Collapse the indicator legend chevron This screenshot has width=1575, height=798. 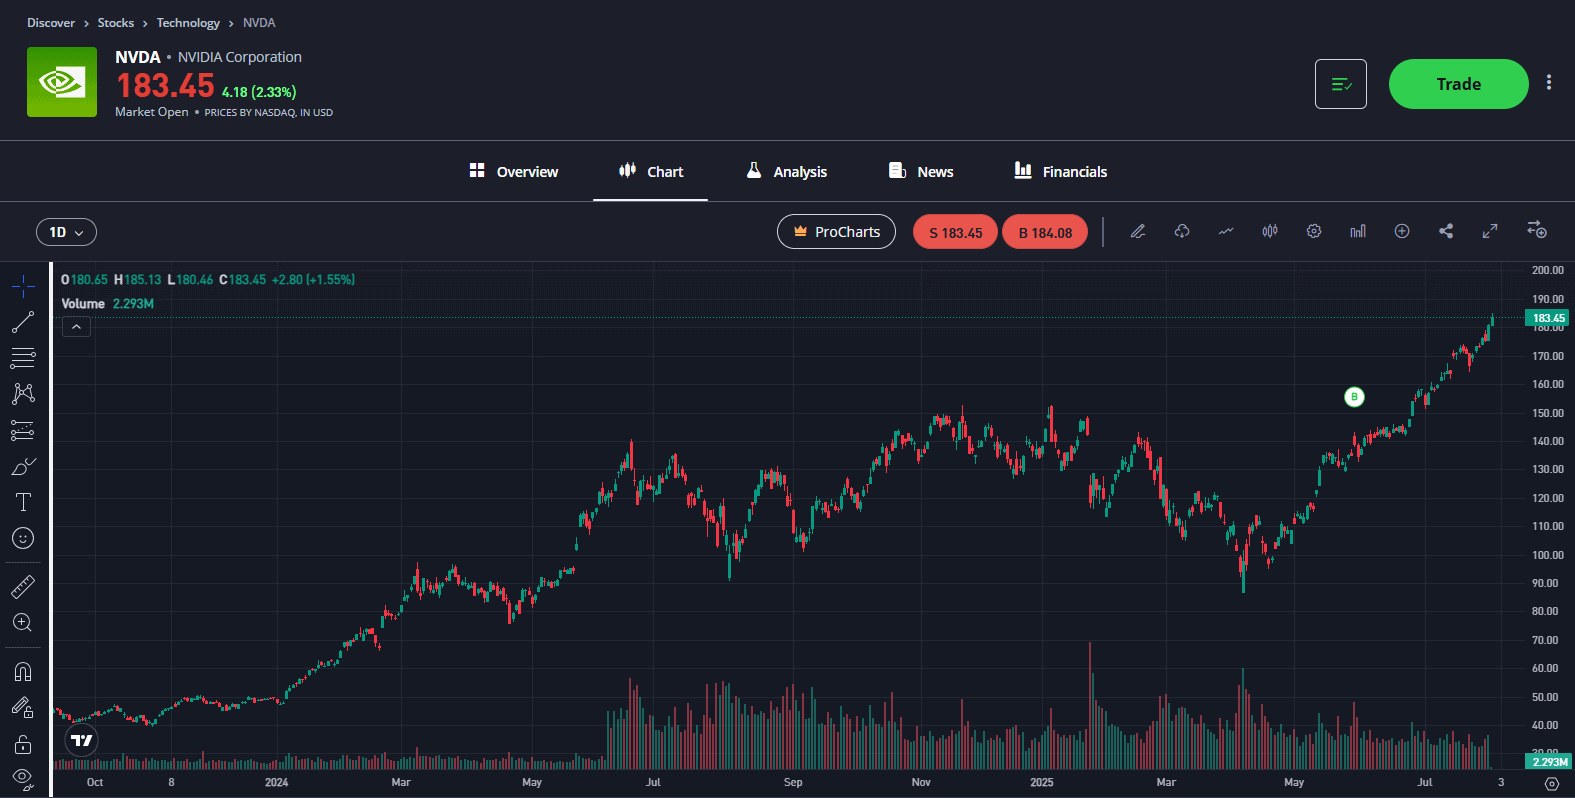[x=76, y=327]
